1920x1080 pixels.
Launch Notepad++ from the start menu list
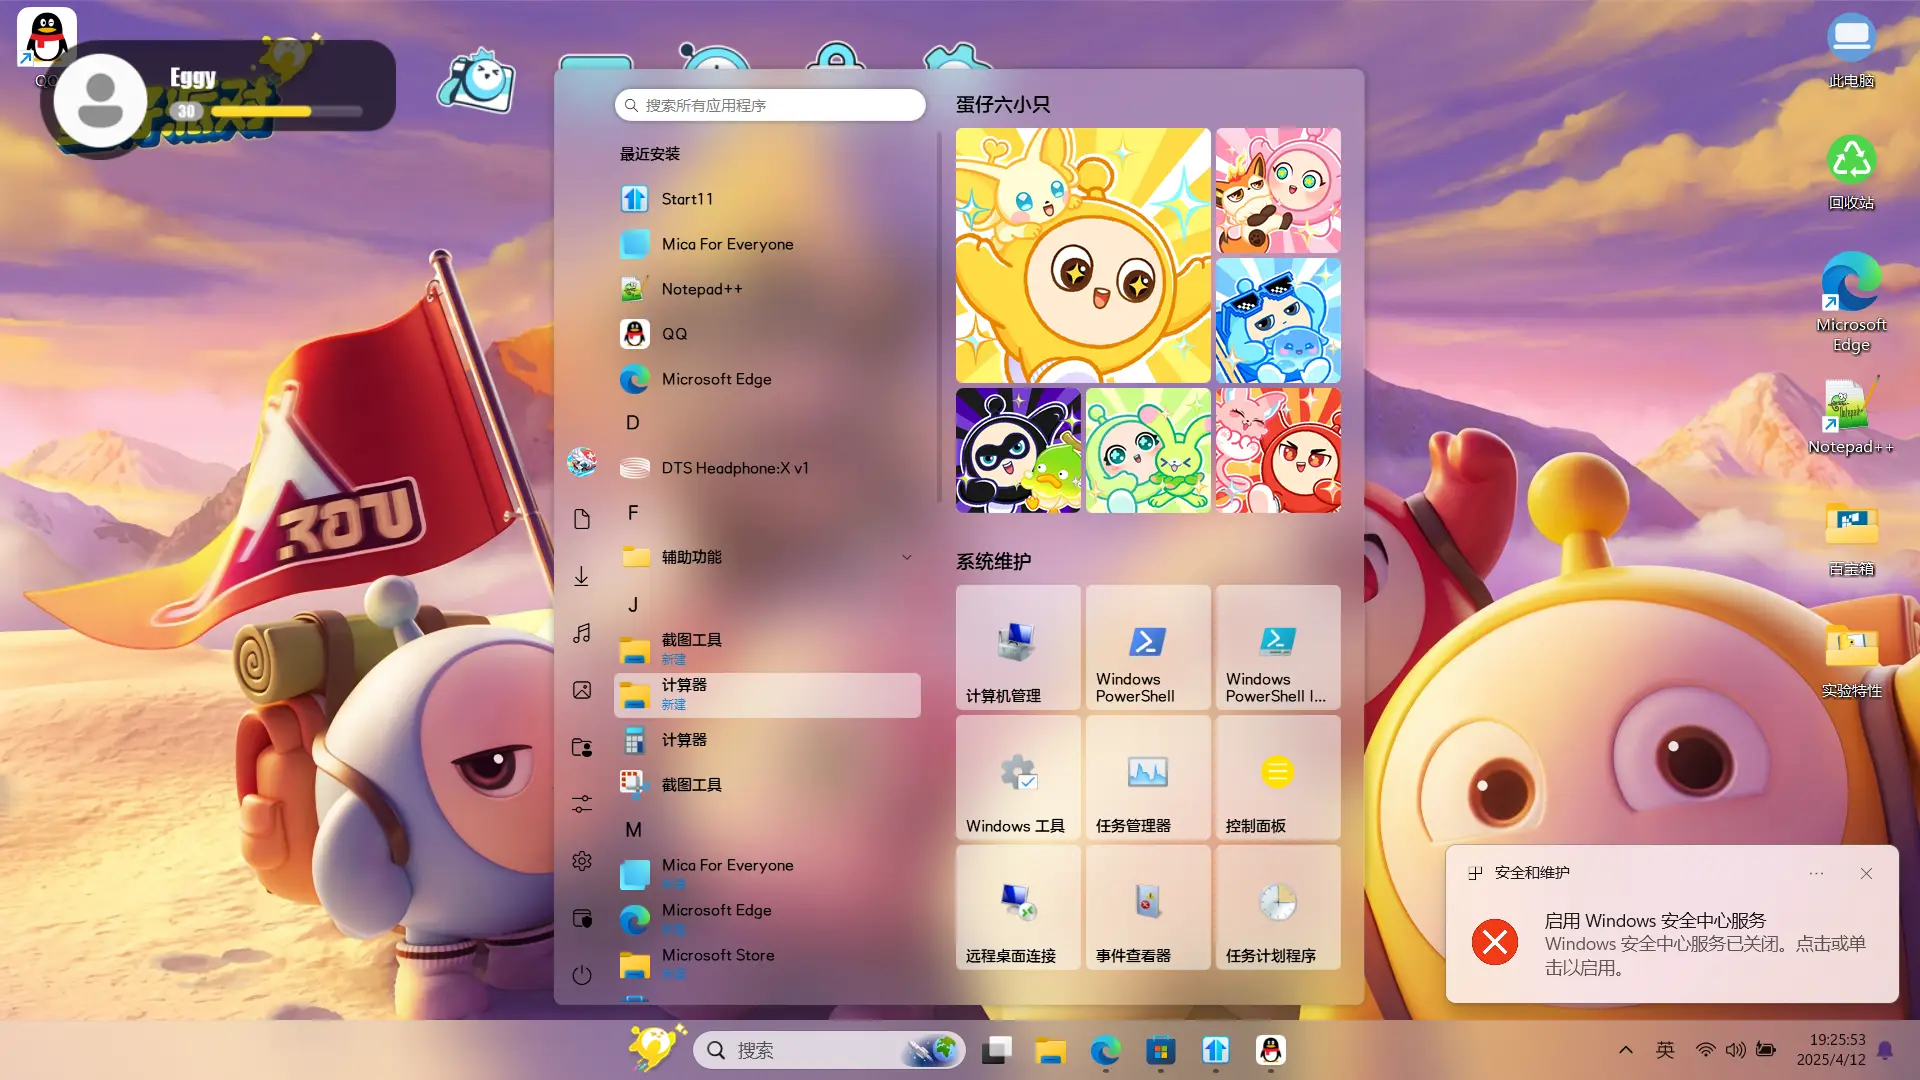pyautogui.click(x=767, y=289)
